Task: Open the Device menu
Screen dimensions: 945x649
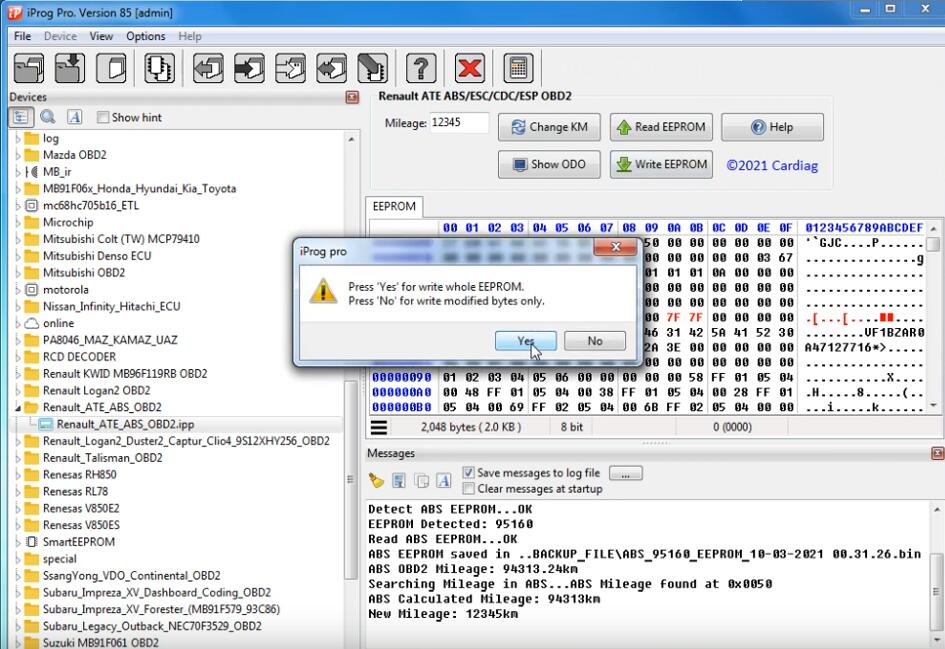Action: coord(60,36)
